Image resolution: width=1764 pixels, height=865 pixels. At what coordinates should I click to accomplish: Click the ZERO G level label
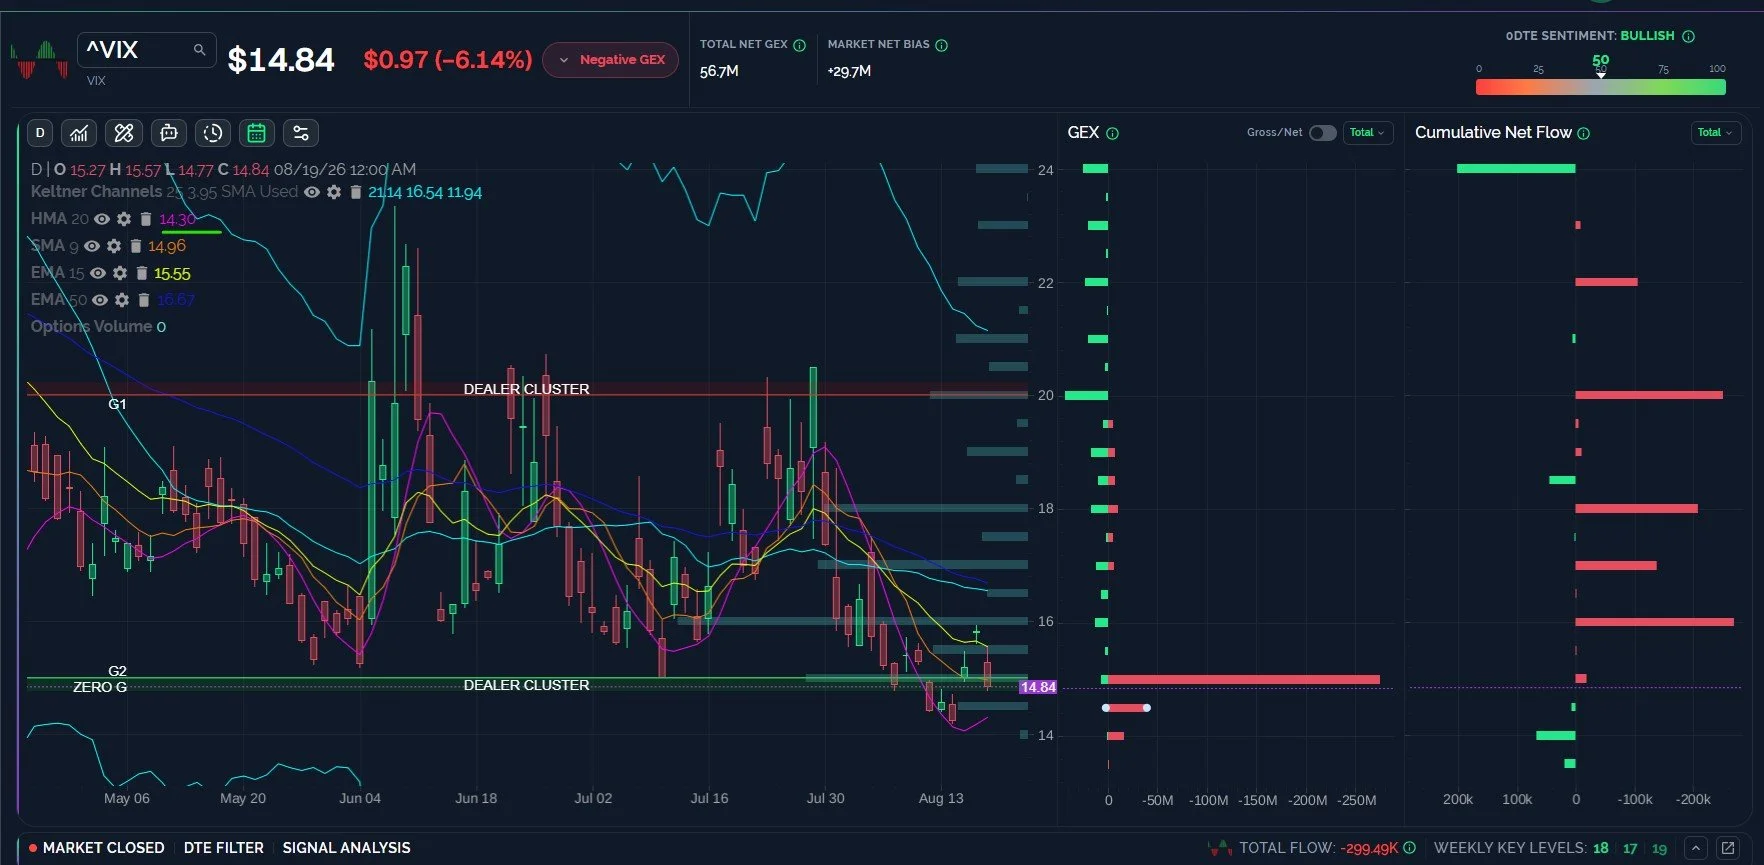click(x=100, y=687)
